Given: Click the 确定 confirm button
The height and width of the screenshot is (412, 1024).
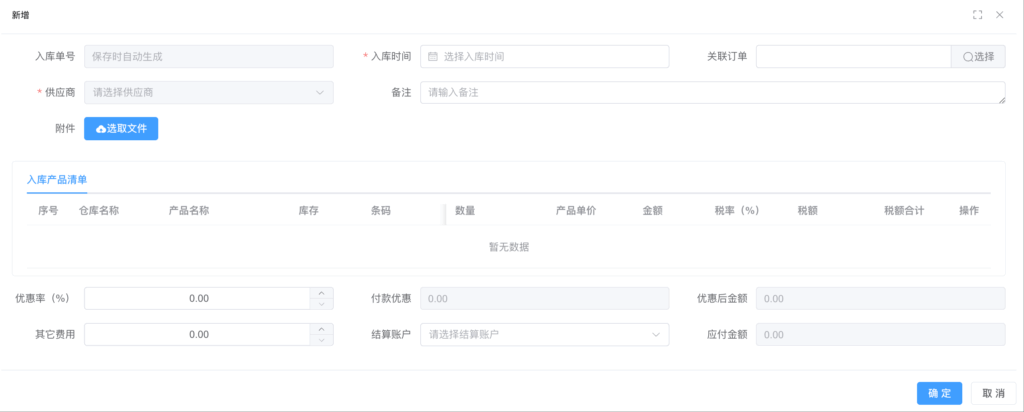Looking at the screenshot, I should click(x=939, y=393).
